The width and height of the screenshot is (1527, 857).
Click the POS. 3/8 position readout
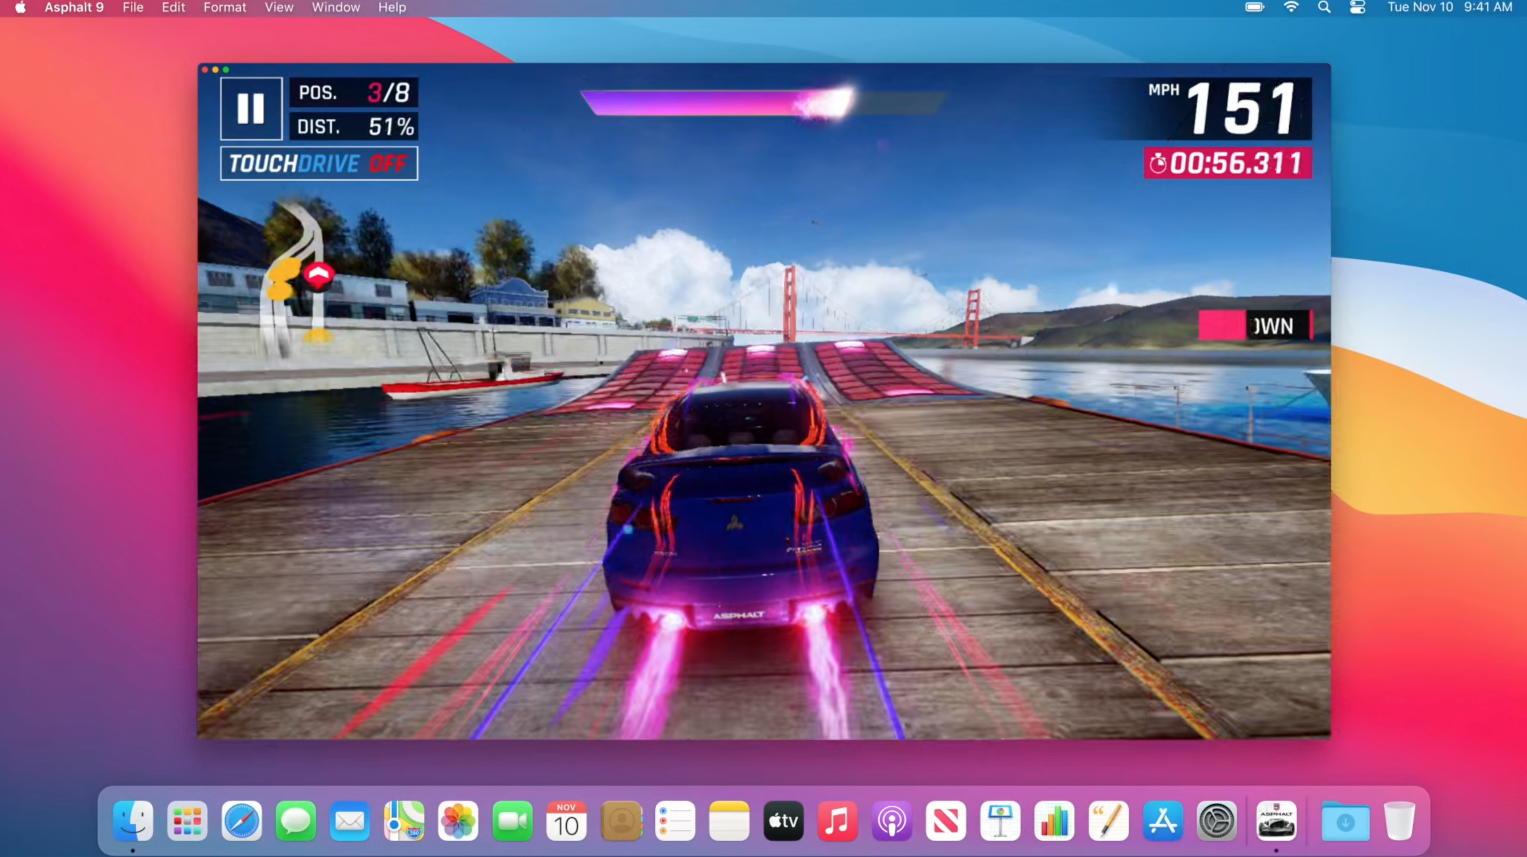pyautogui.click(x=353, y=93)
